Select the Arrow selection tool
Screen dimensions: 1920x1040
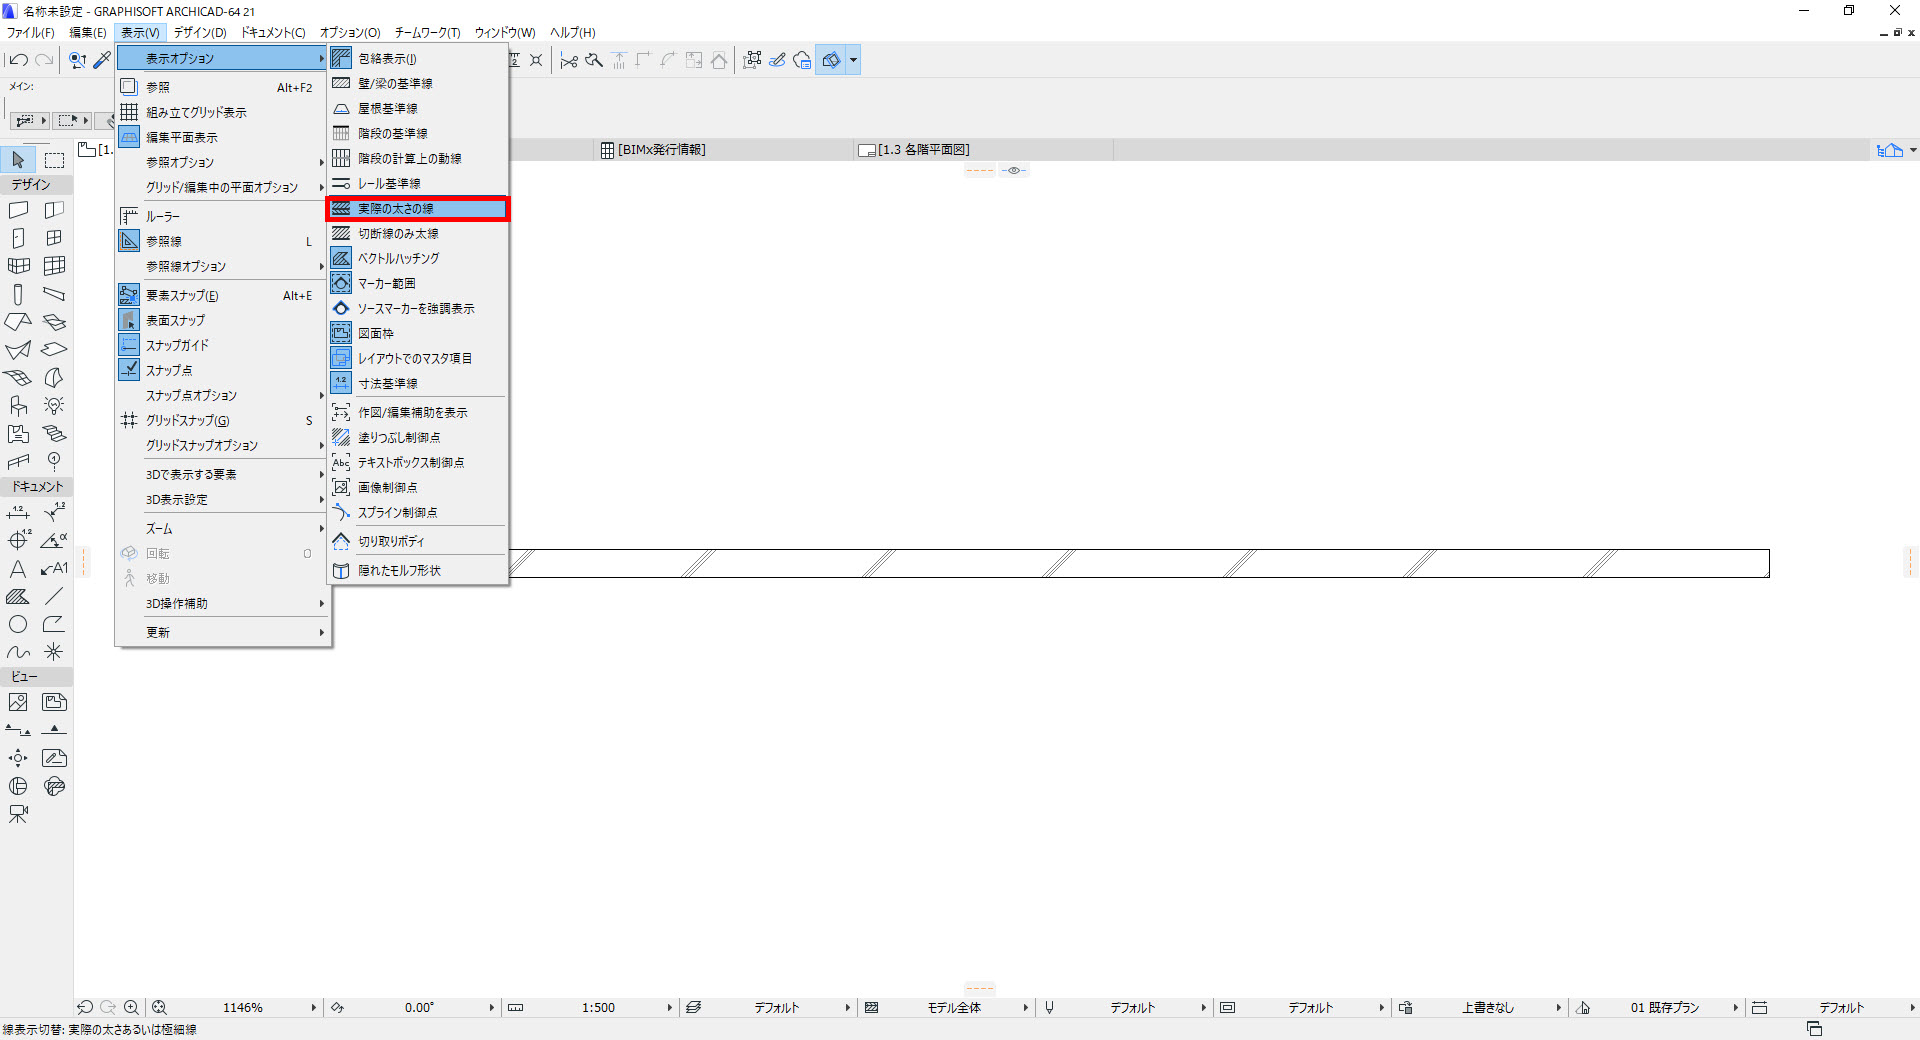click(x=18, y=159)
